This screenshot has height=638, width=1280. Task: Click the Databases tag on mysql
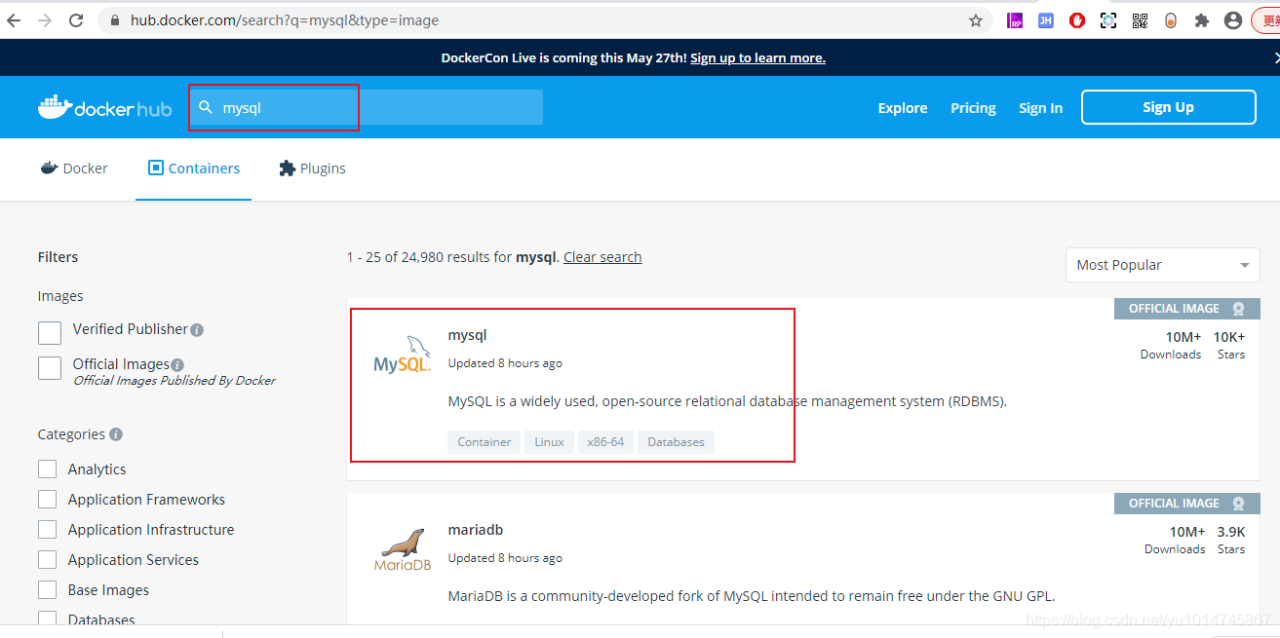pos(676,442)
